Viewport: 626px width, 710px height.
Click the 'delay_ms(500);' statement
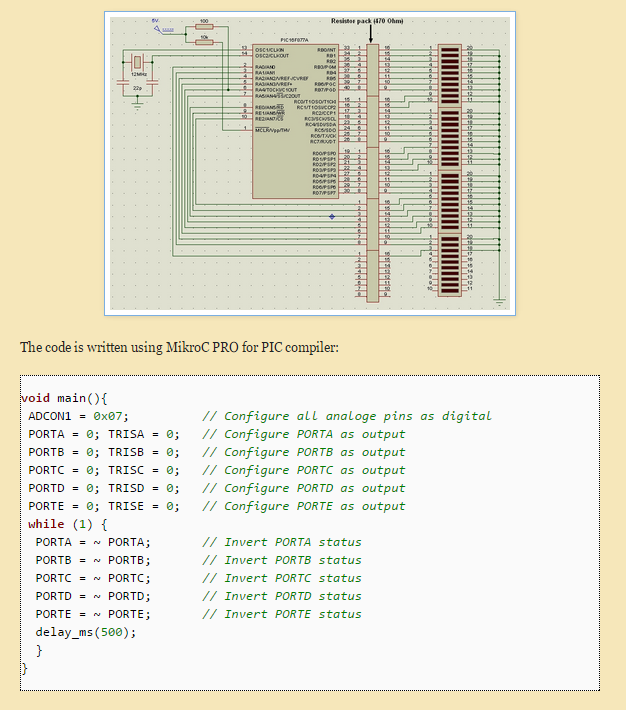tap(86, 633)
